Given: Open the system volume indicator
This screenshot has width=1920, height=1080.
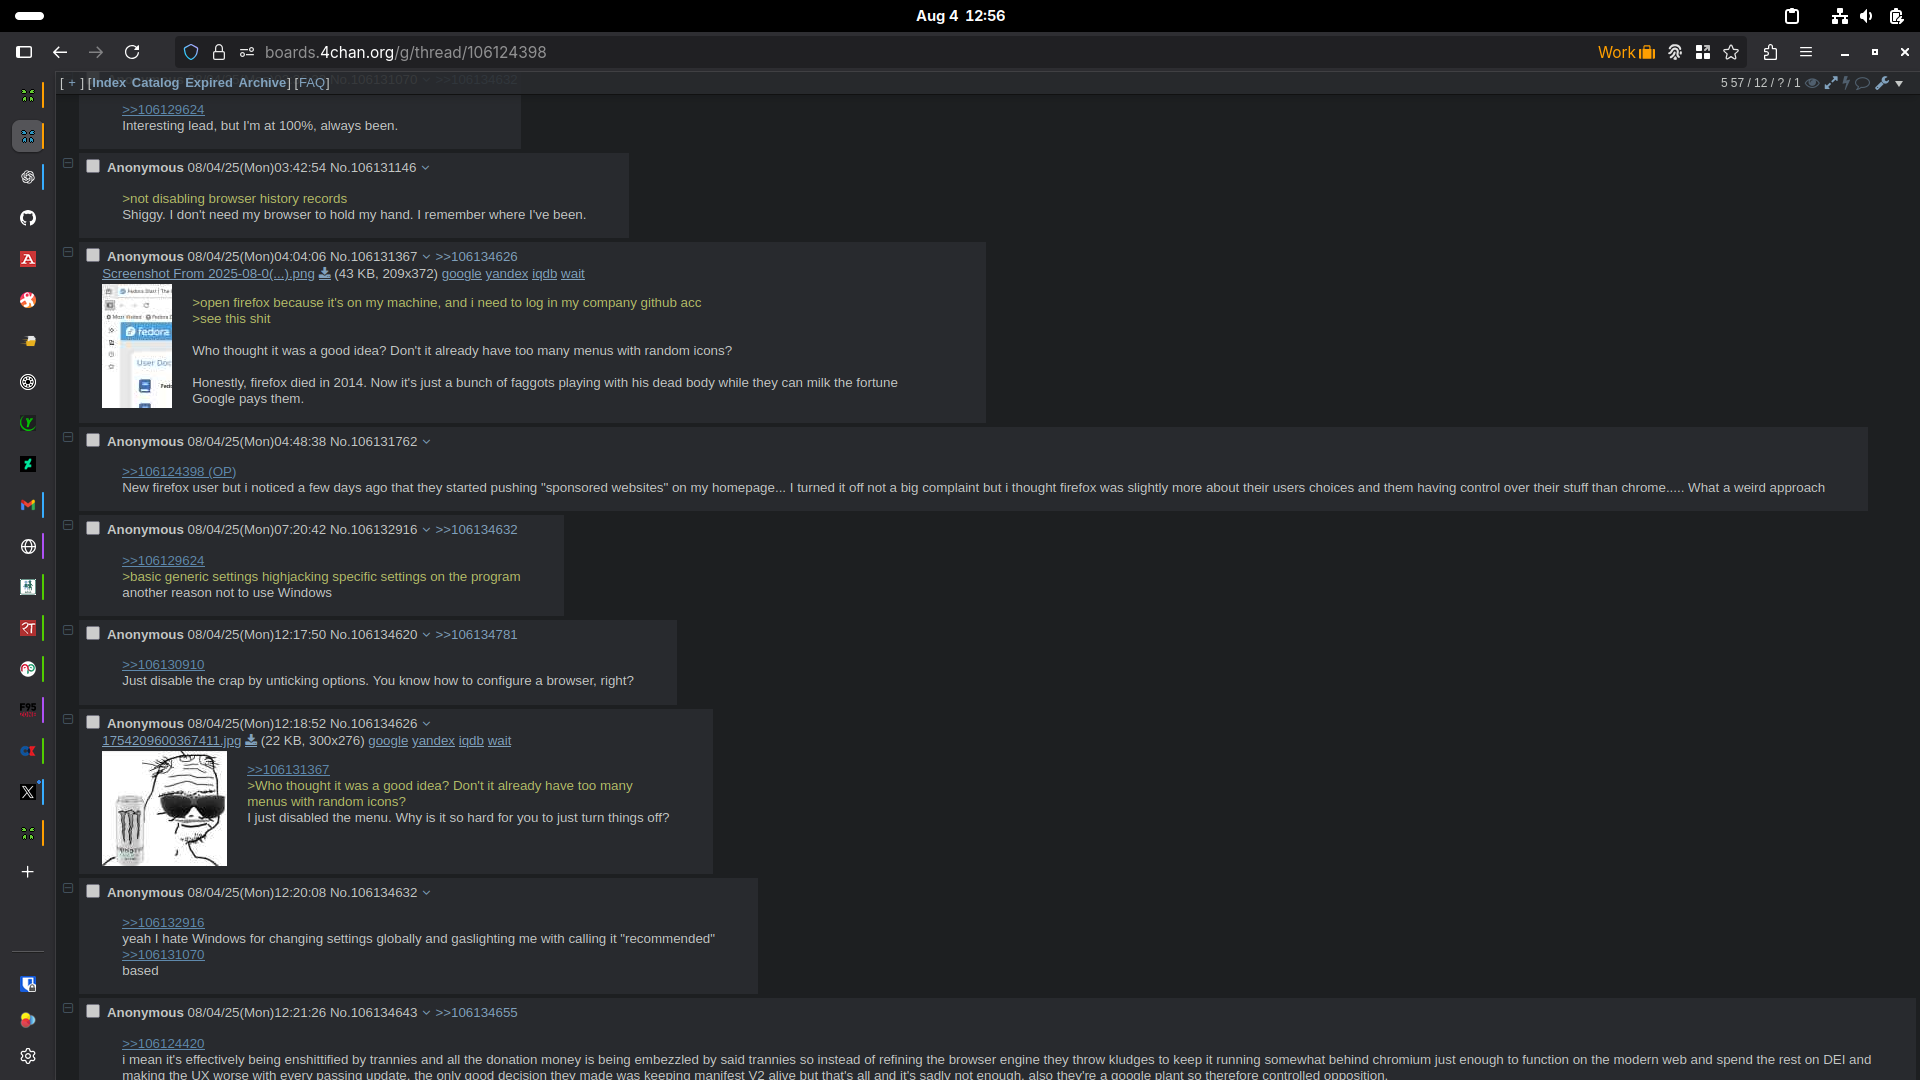Looking at the screenshot, I should (1866, 16).
